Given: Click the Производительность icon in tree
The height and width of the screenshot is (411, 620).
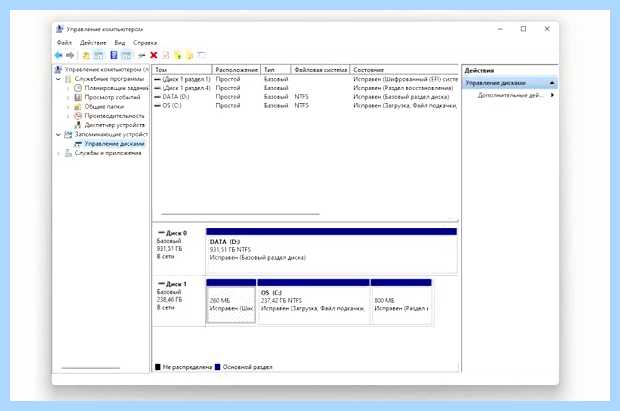Looking at the screenshot, I should coord(78,116).
